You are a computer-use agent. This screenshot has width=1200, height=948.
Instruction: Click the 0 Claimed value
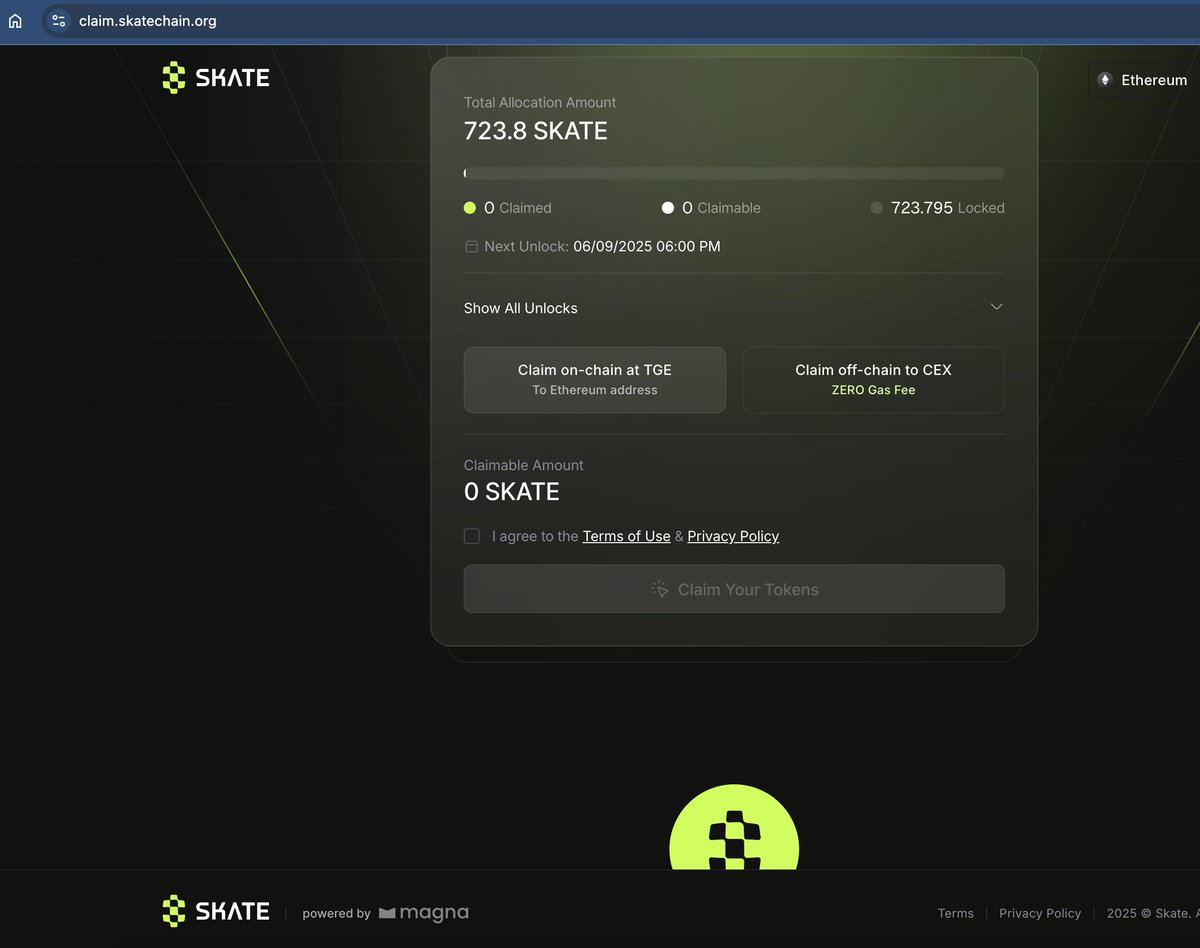pyautogui.click(x=489, y=208)
